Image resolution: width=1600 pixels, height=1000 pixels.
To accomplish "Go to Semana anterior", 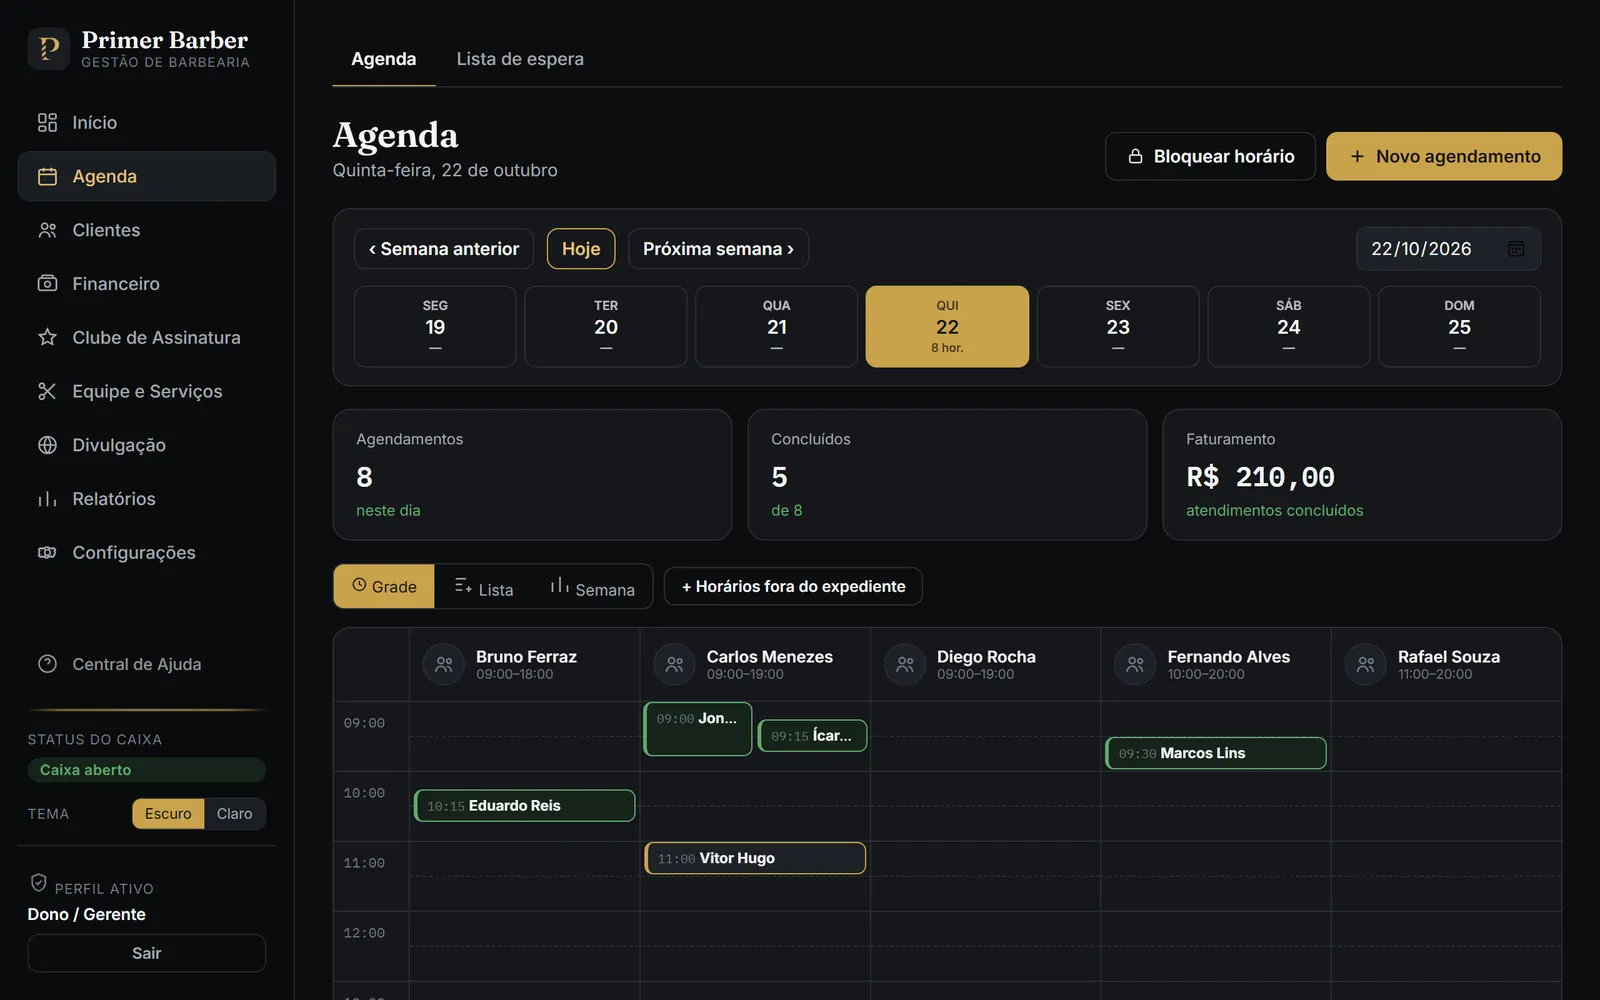I will pos(444,249).
